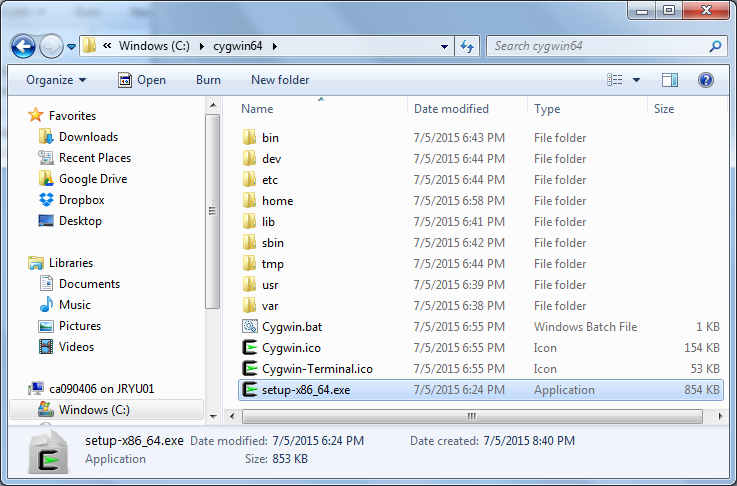Select the usr folder icon

pos(250,285)
